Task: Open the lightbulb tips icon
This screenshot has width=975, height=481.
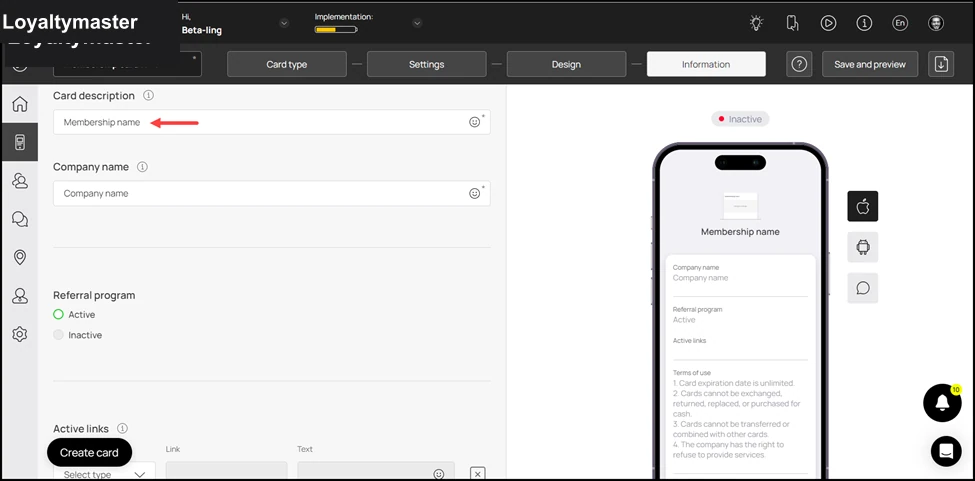Action: click(756, 24)
